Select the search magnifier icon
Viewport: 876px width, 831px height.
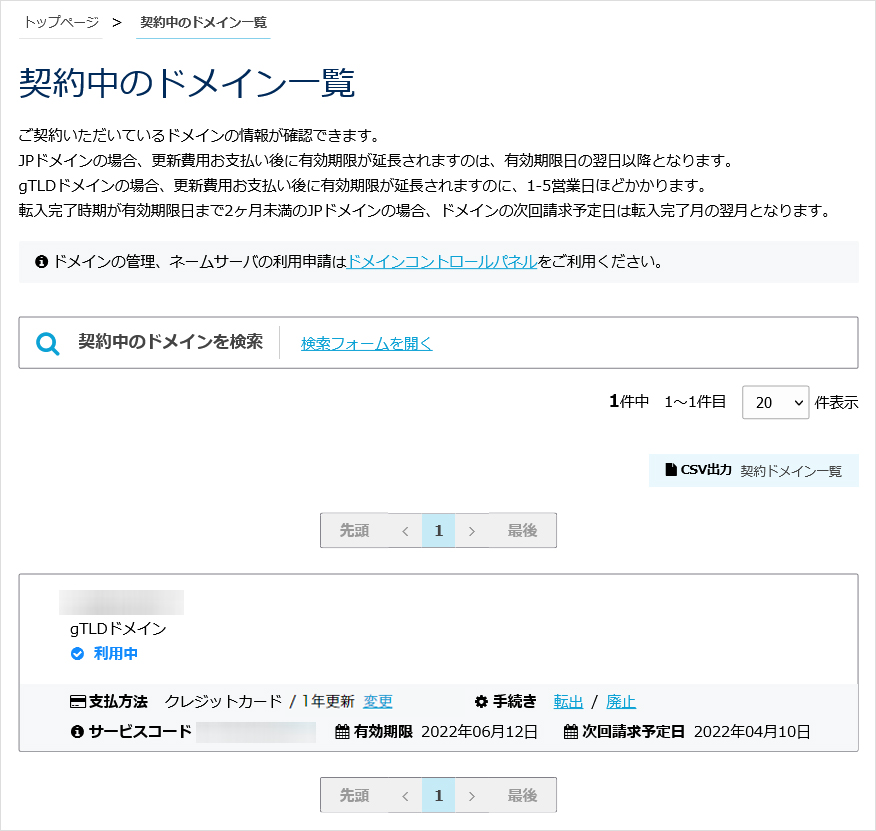pyautogui.click(x=47, y=341)
